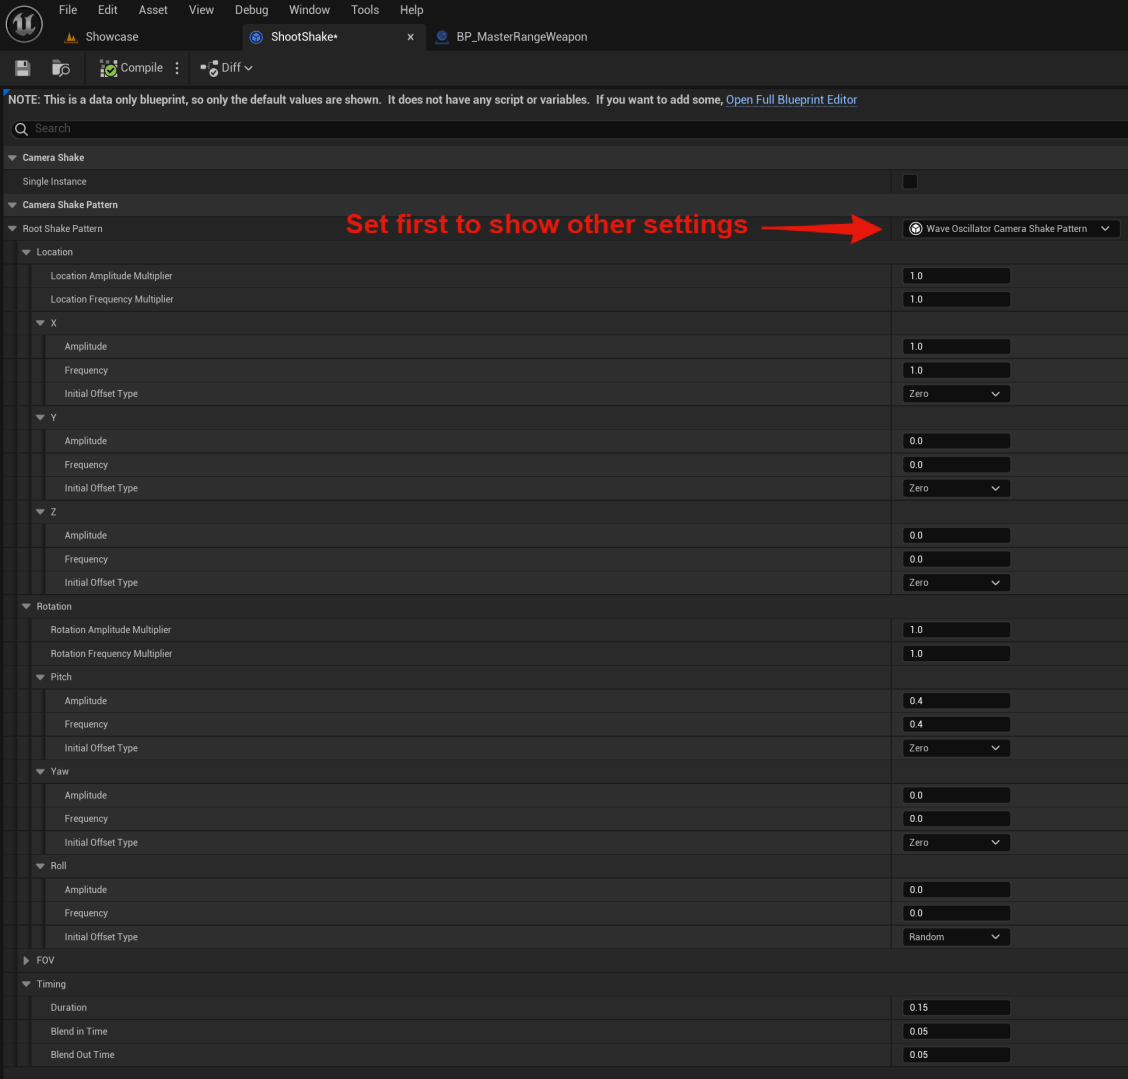Click the Compile button icon

[109, 68]
